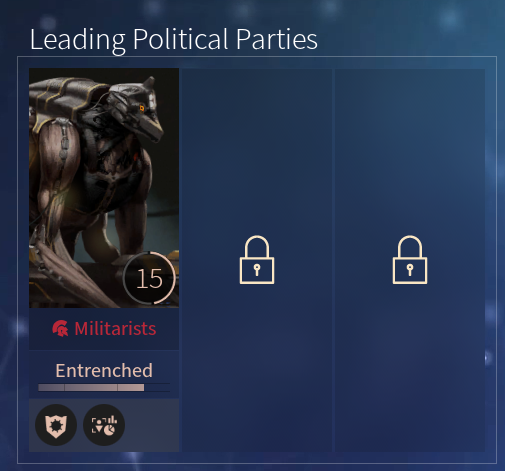
Task: Click the creature's armored shoulder plate
Action: [x=67, y=97]
